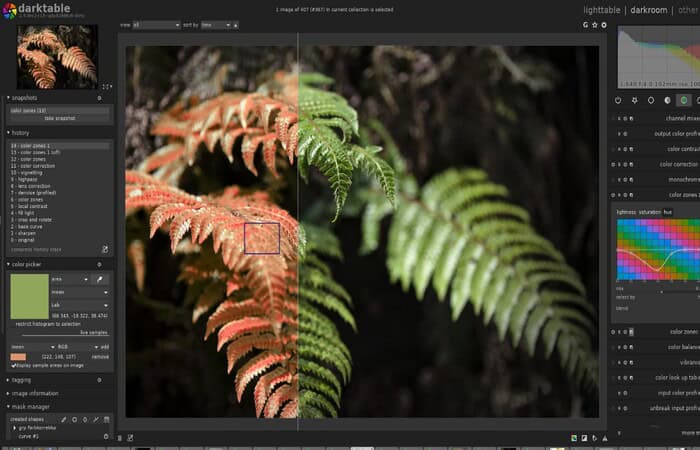Toggle image grouping icon in top bar
Screen dimensions: 700x450
point(585,25)
